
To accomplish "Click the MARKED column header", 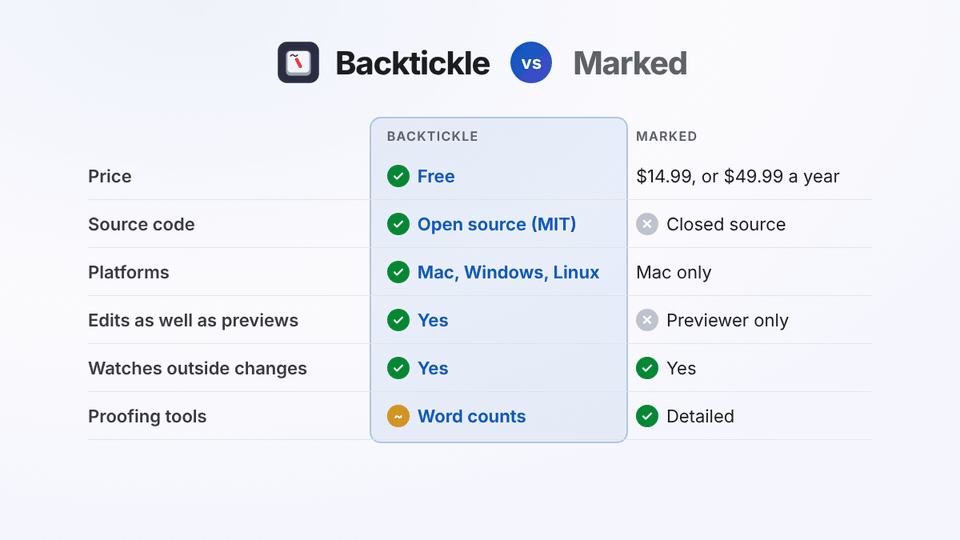I will pos(666,137).
